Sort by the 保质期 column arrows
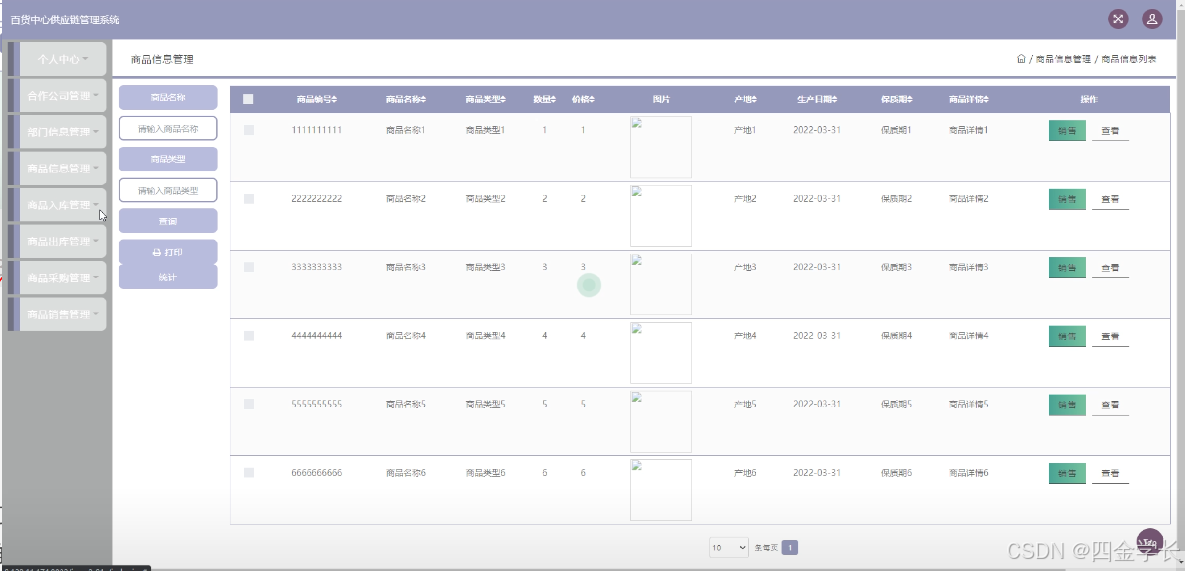1185x571 pixels. 910,100
